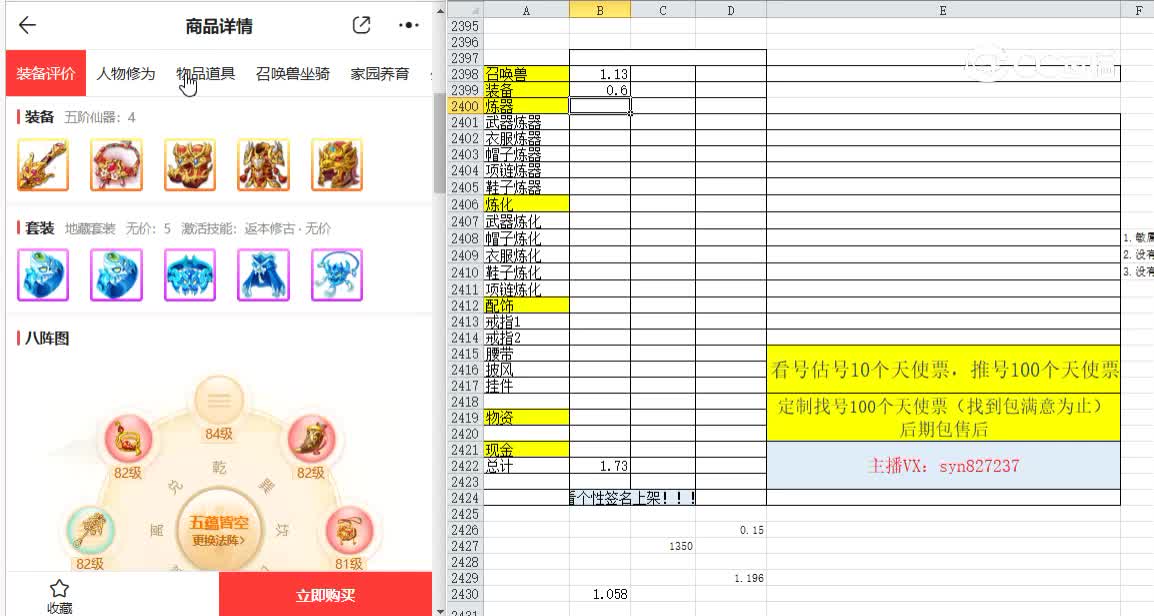Click cell with value 1.196

[x=731, y=578]
